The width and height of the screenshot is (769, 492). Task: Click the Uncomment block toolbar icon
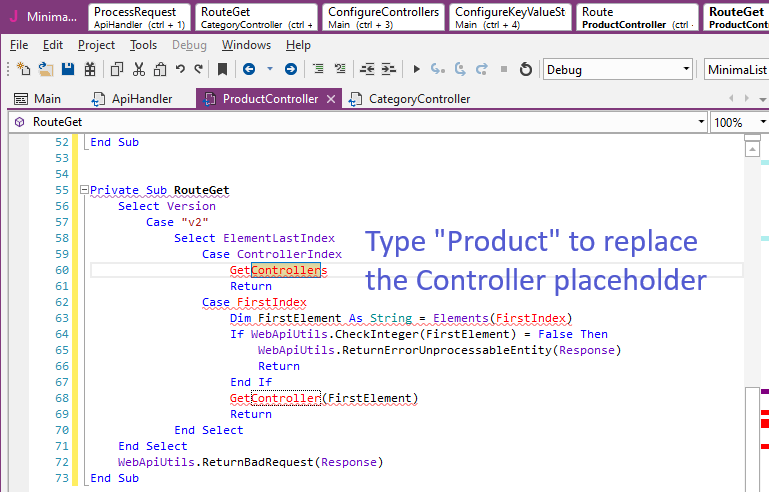pos(340,69)
